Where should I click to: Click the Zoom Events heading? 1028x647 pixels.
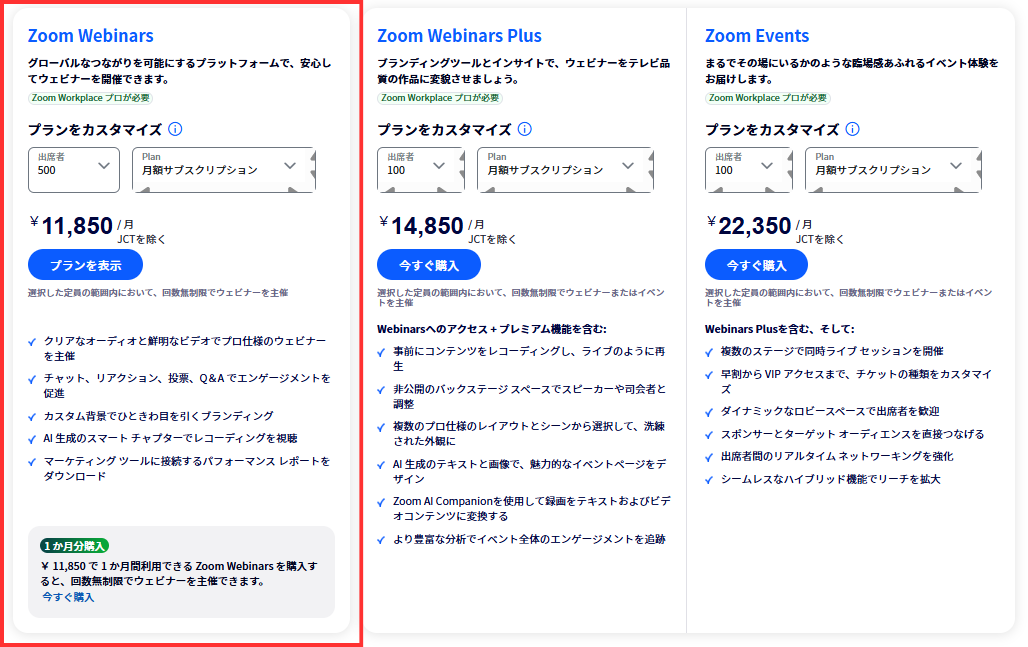point(757,36)
